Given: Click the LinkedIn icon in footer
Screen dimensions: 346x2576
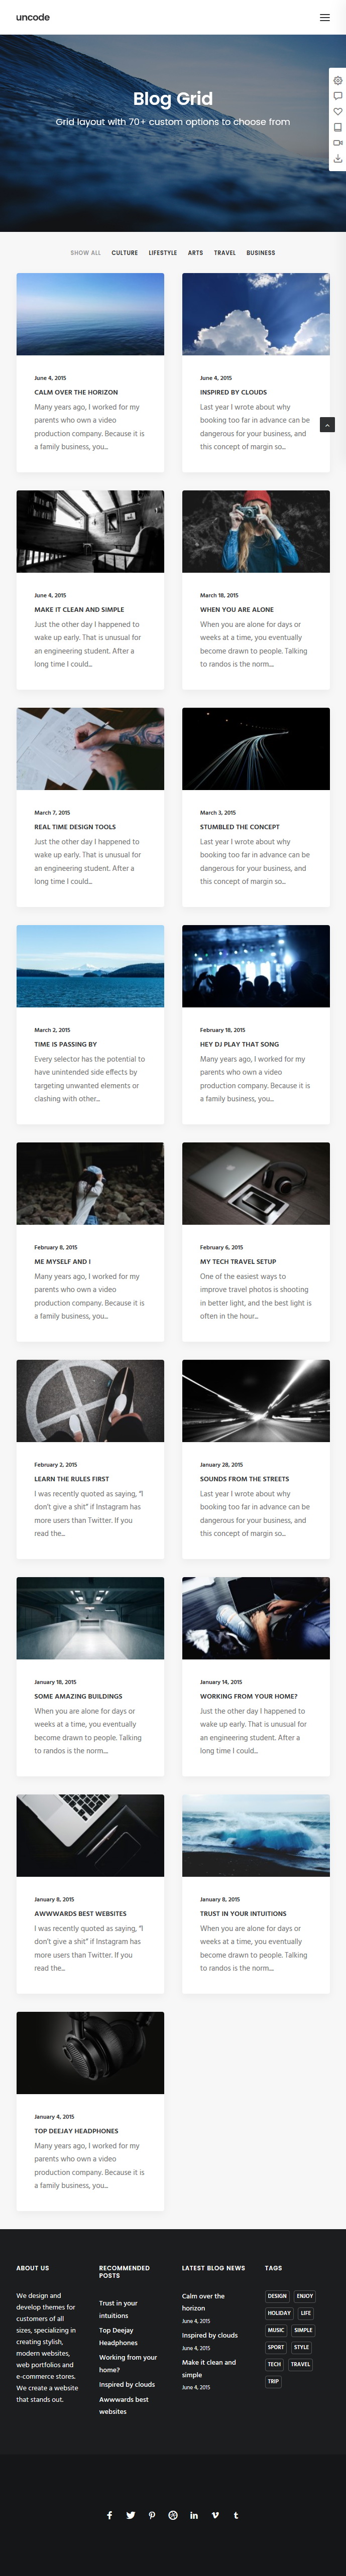Looking at the screenshot, I should click(x=194, y=2515).
